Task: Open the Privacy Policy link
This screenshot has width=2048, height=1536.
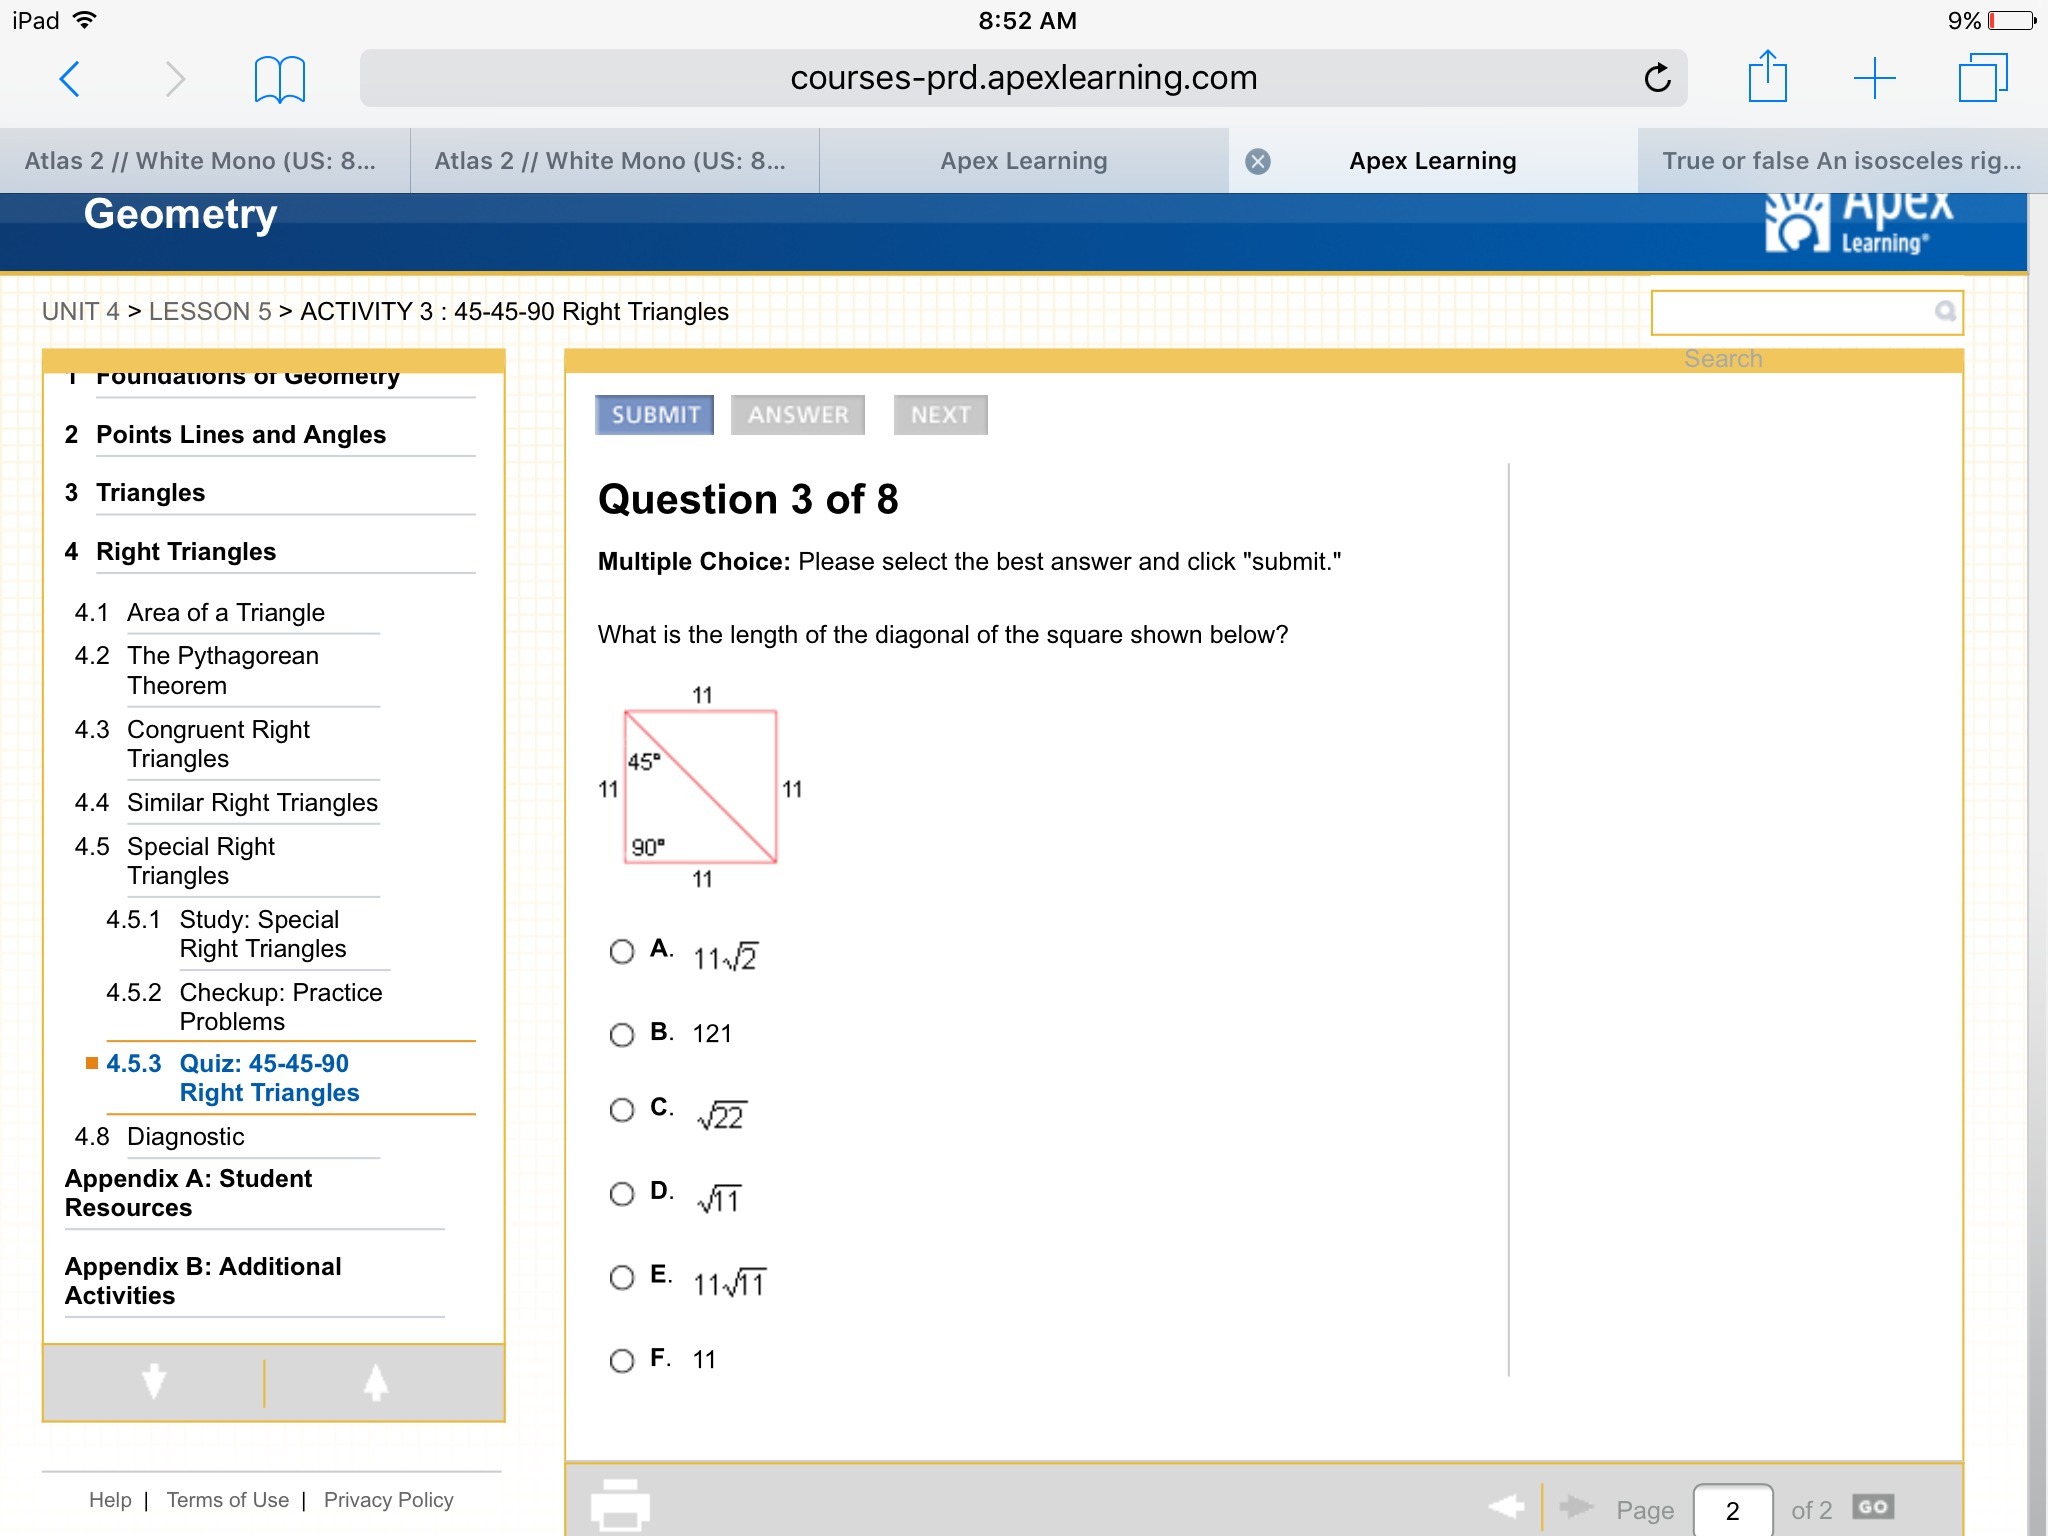Action: coord(388,1500)
